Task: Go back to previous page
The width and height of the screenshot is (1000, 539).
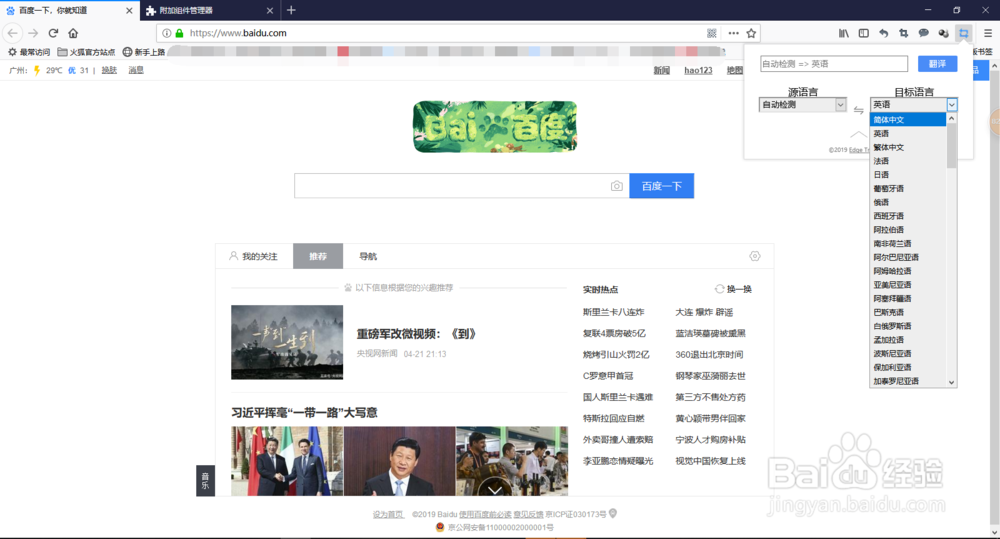Action: coord(13,33)
